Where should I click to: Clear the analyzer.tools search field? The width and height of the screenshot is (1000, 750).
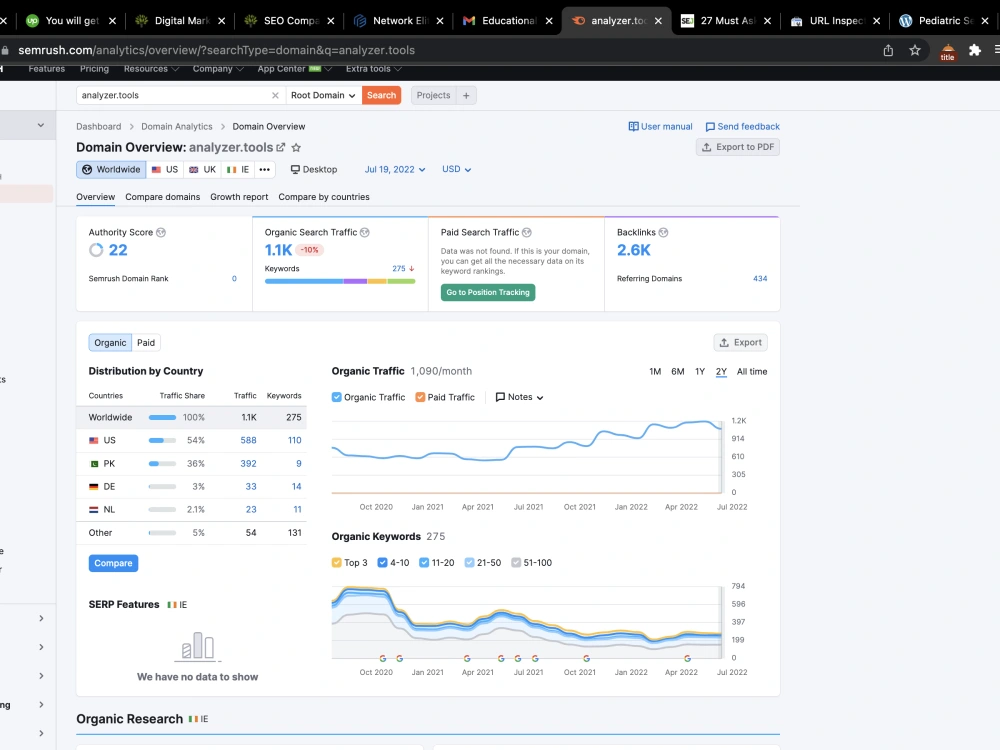(275, 95)
